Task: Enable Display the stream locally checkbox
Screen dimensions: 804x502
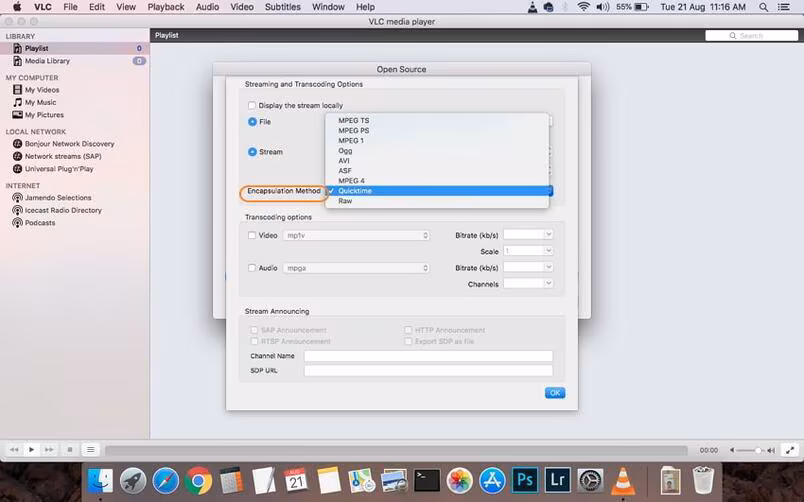Action: tap(252, 105)
